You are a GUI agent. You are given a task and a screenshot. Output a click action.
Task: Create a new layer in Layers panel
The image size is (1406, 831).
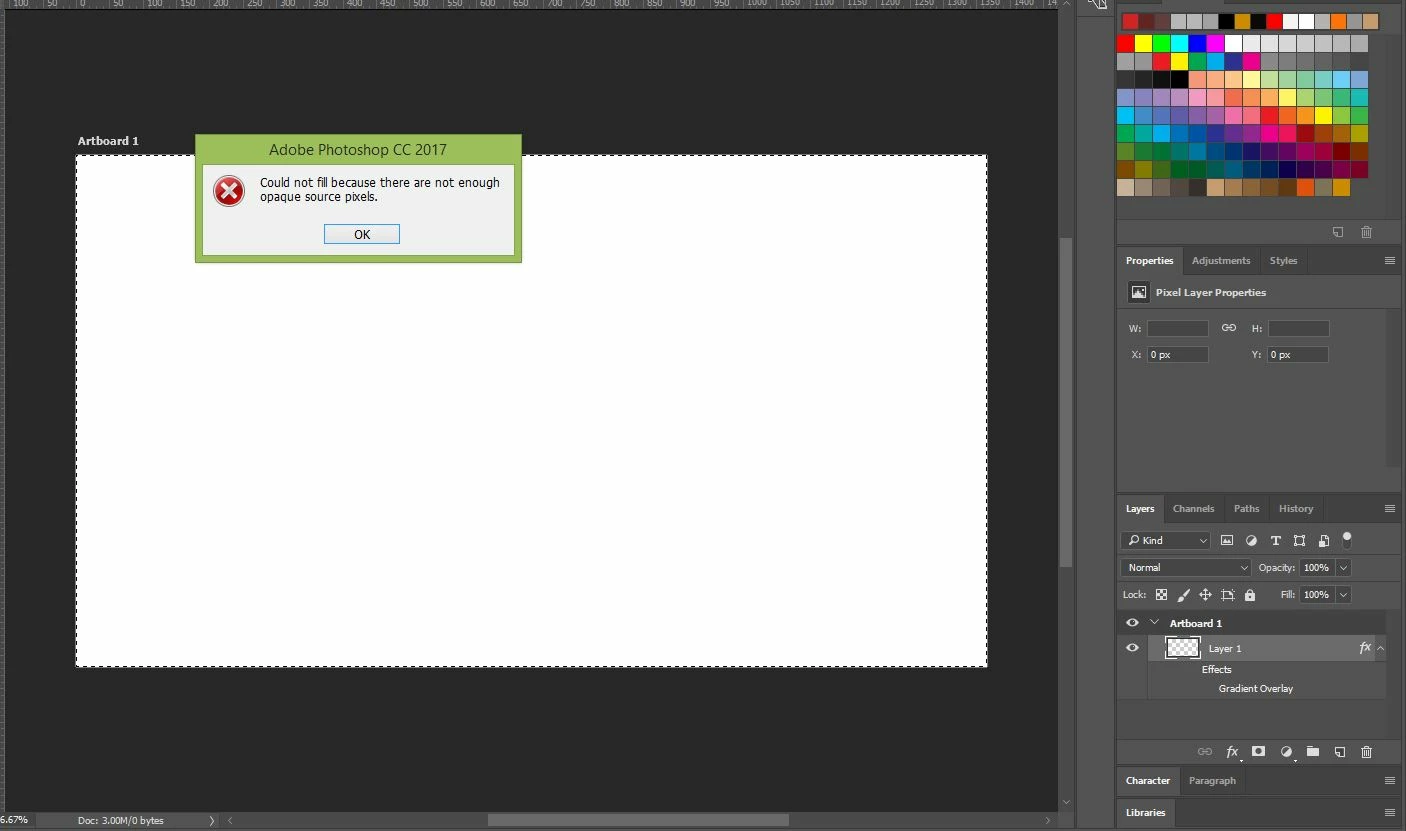(x=1340, y=752)
